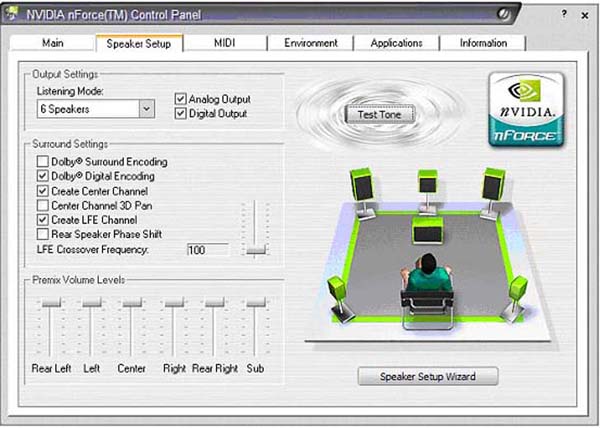Viewport: 600px width, 428px height.
Task: Select the front right speaker in diagram
Action: [493, 192]
